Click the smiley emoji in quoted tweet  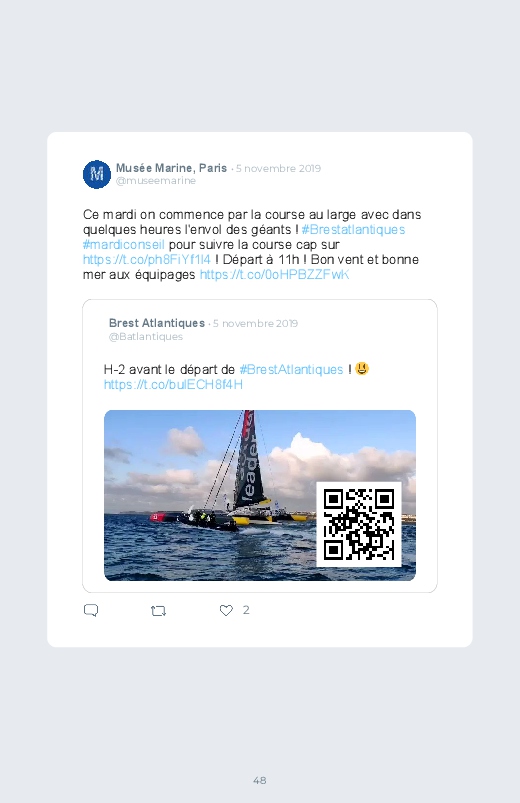click(362, 369)
